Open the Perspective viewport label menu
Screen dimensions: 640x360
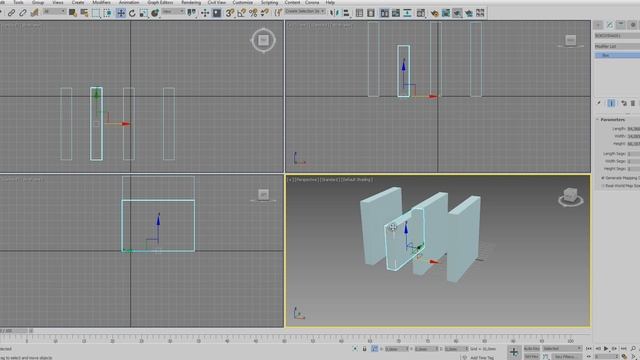[x=306, y=180]
